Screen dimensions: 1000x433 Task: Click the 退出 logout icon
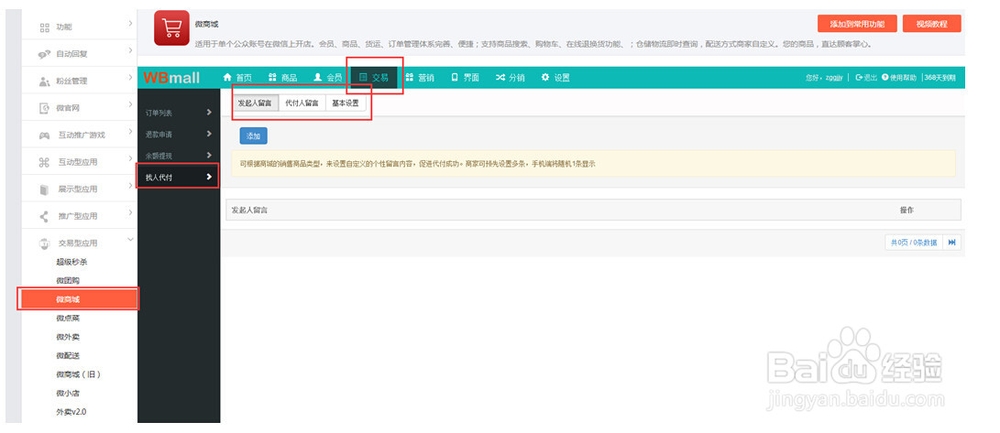point(859,77)
